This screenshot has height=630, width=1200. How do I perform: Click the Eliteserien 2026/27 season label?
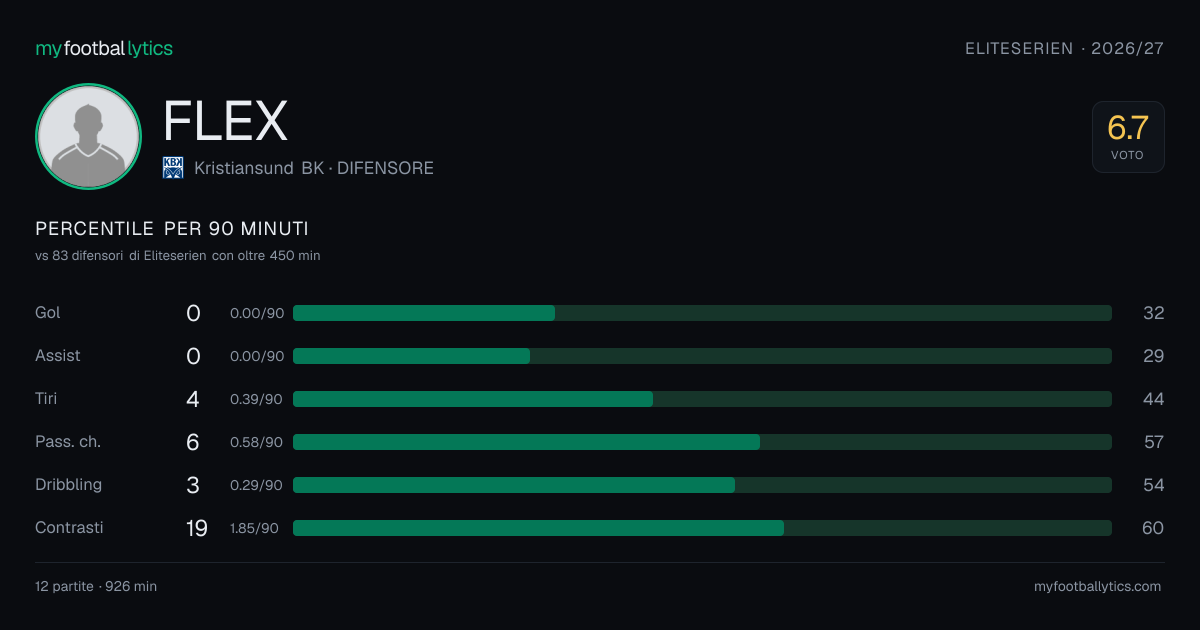[1065, 48]
